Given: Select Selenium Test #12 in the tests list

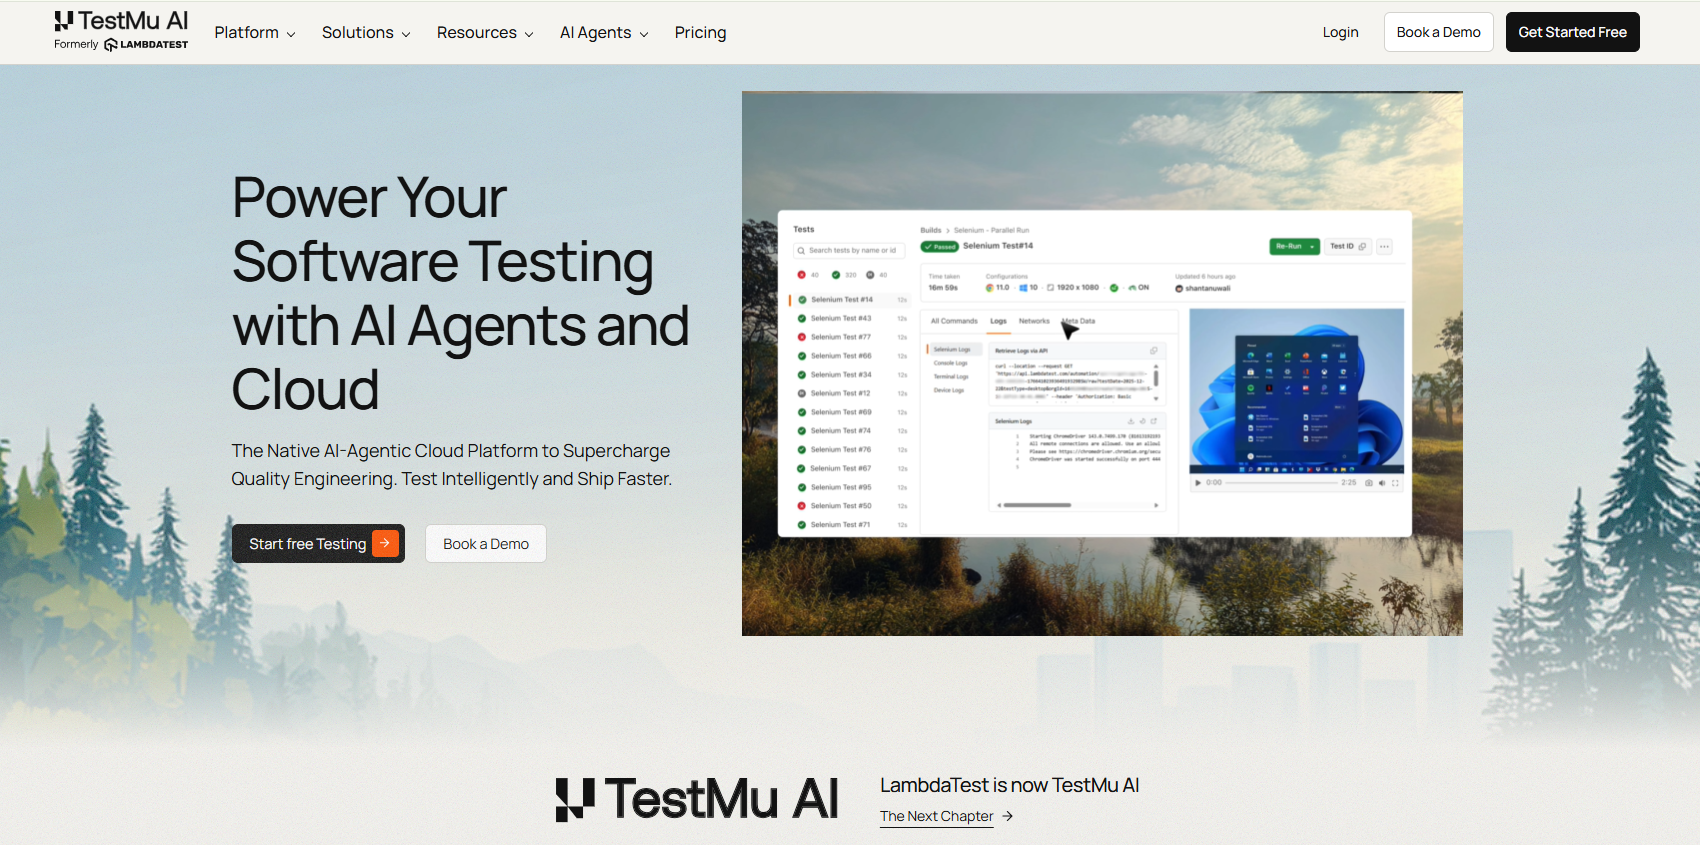Looking at the screenshot, I should 850,393.
